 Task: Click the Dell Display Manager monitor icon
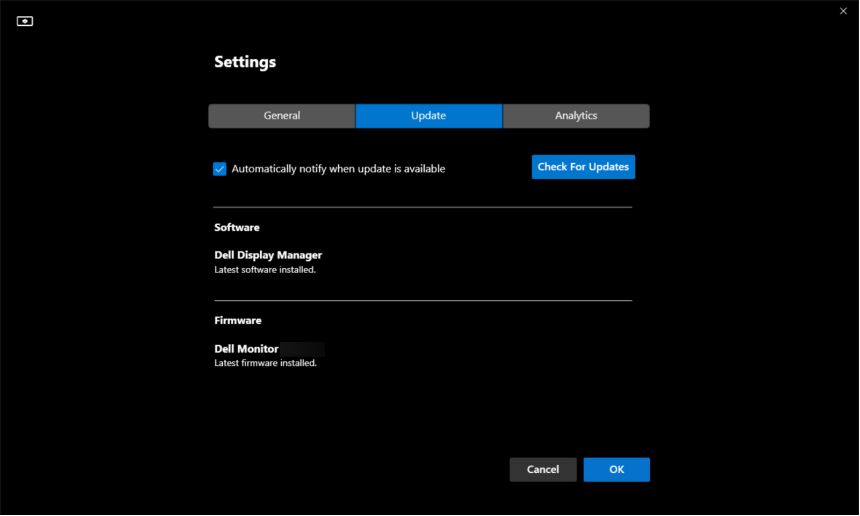click(25, 22)
